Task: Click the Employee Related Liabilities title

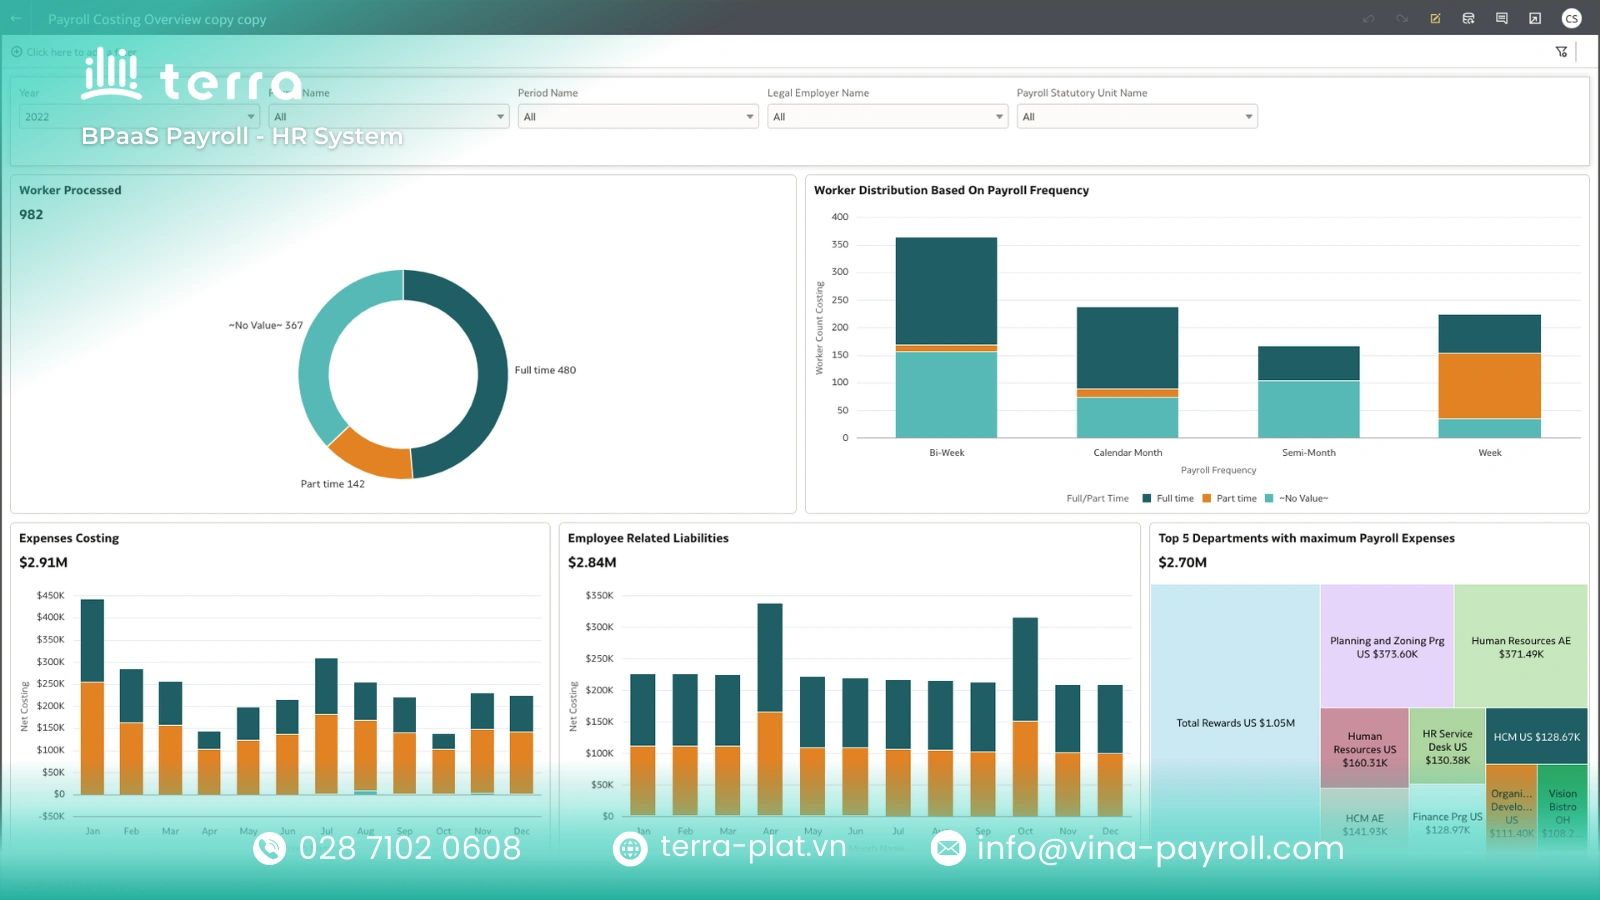Action: tap(648, 538)
